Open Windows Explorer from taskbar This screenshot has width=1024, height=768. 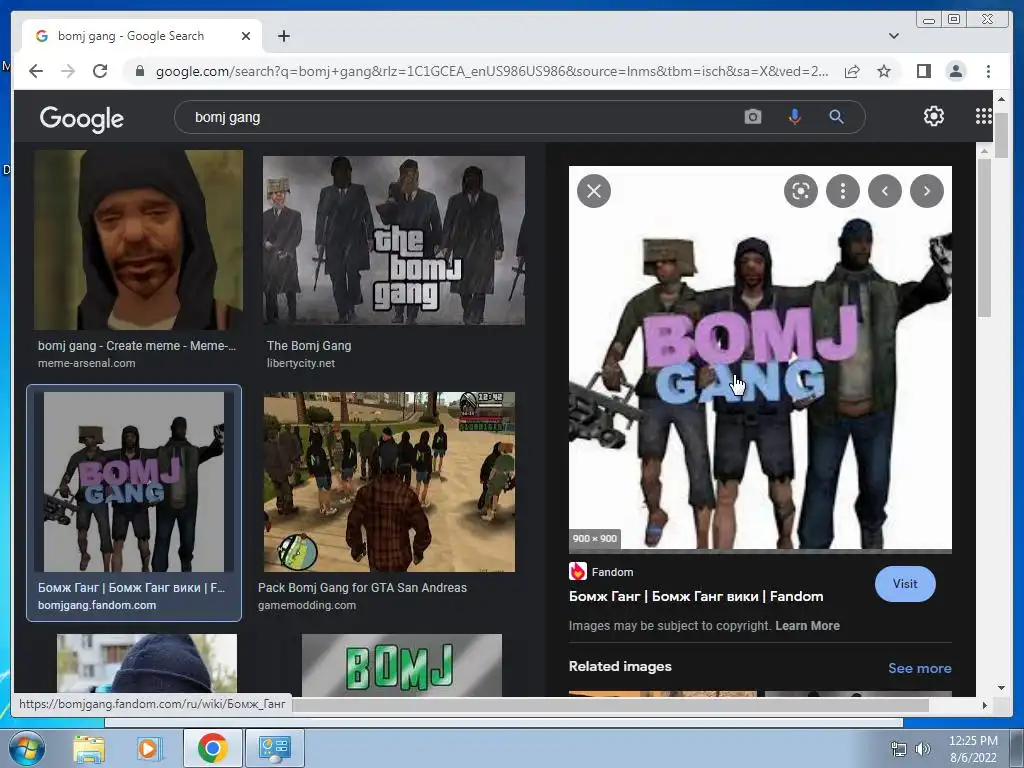89,748
